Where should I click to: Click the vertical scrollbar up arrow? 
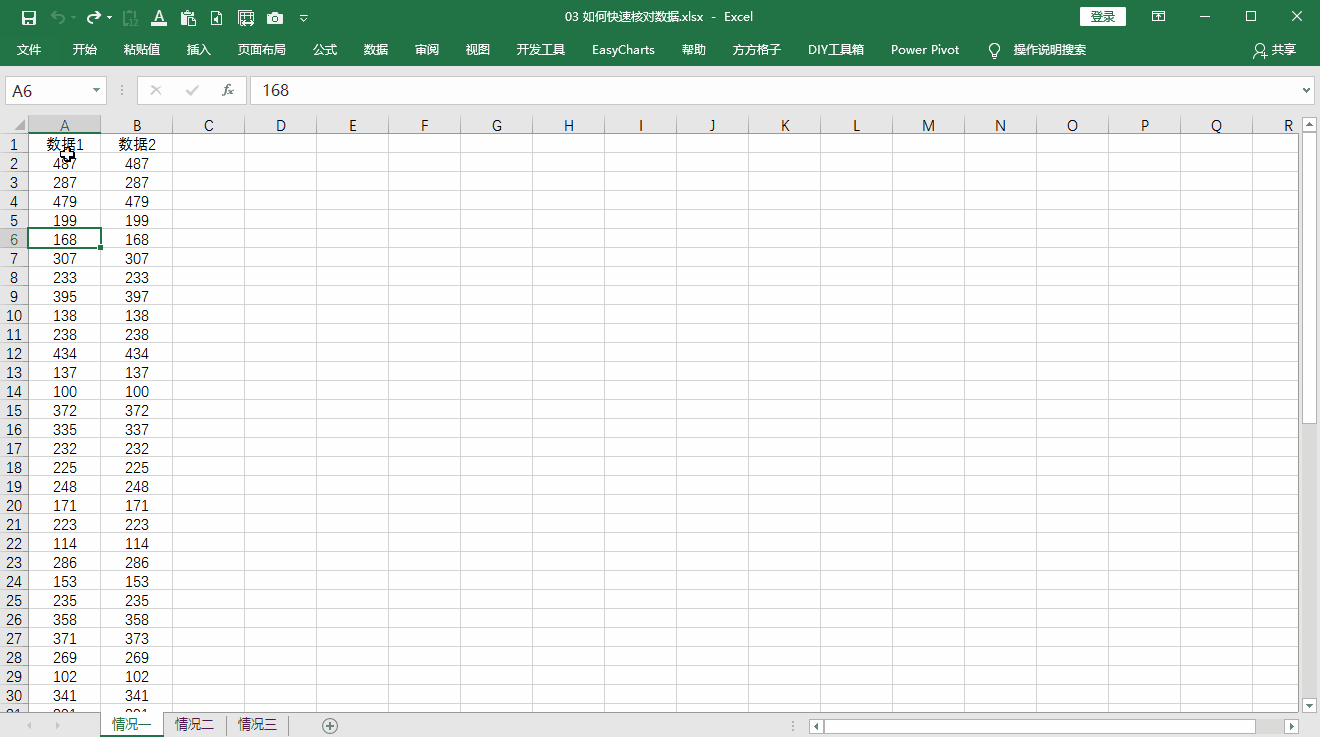(x=1309, y=125)
